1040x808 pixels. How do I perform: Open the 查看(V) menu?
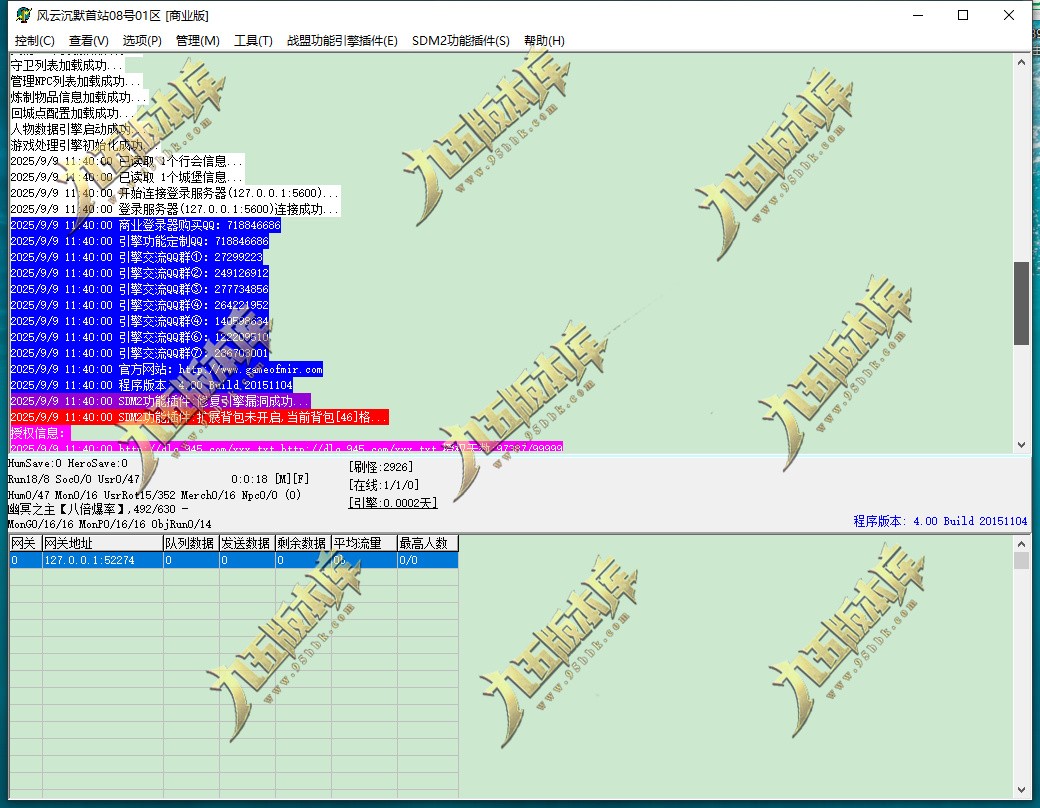point(89,40)
